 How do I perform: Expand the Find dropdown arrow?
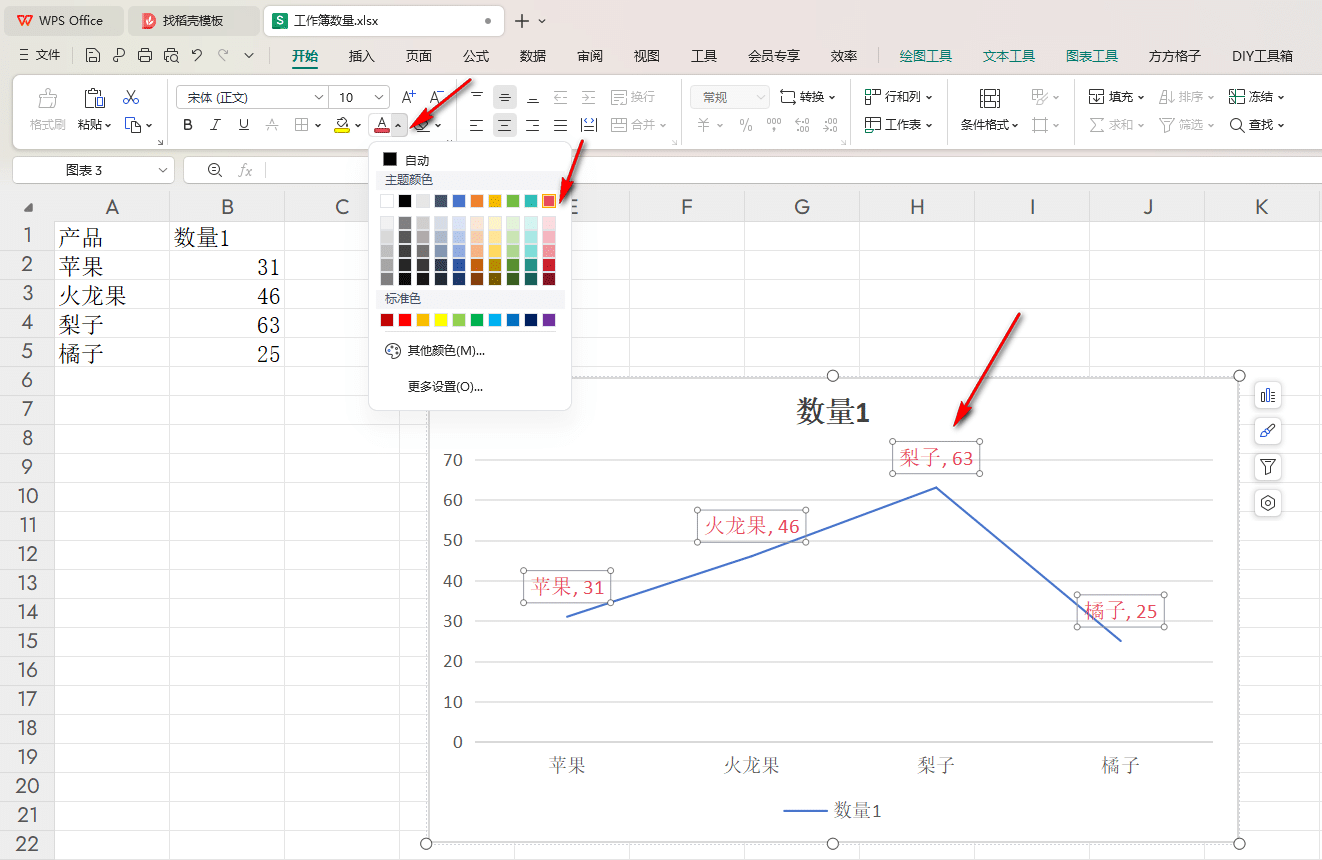pos(1281,125)
